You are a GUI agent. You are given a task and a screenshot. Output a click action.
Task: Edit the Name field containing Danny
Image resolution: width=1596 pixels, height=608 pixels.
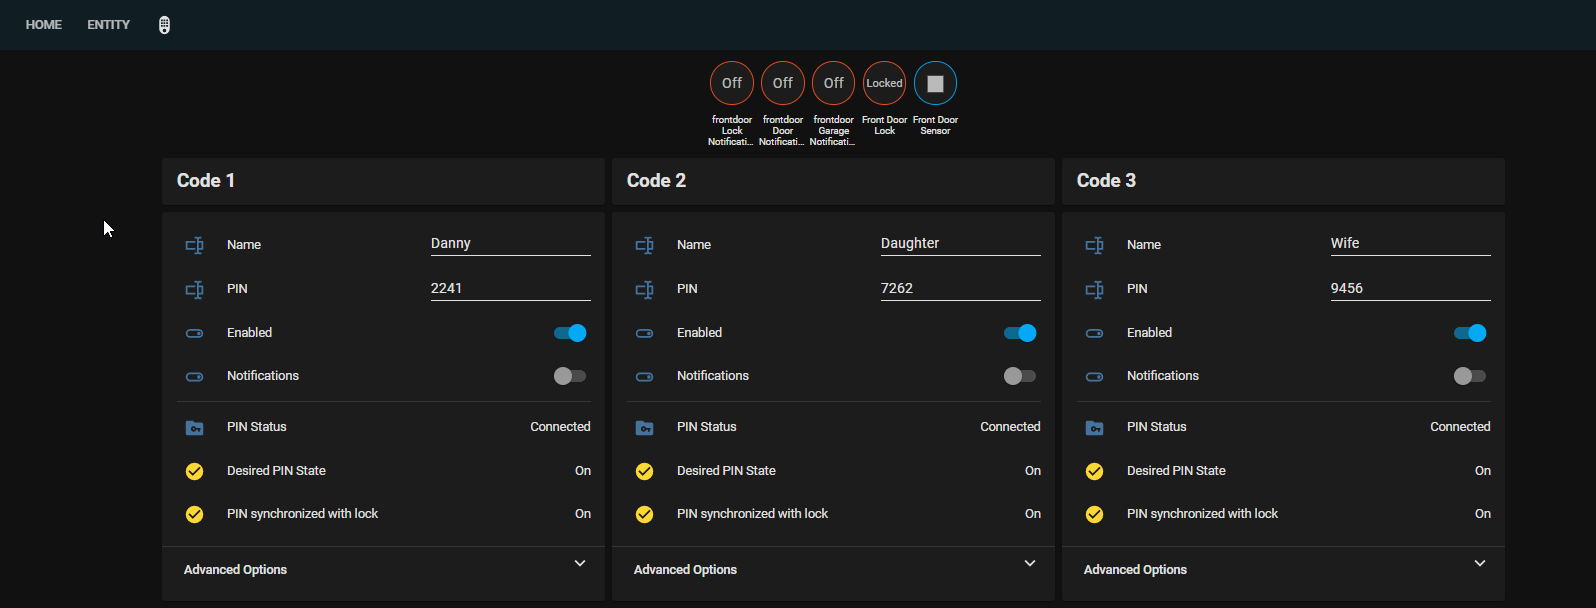(x=511, y=244)
